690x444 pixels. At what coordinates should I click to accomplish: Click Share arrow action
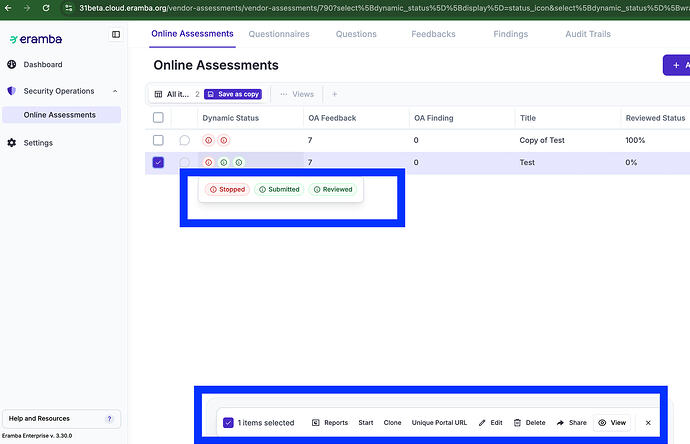tap(572, 423)
